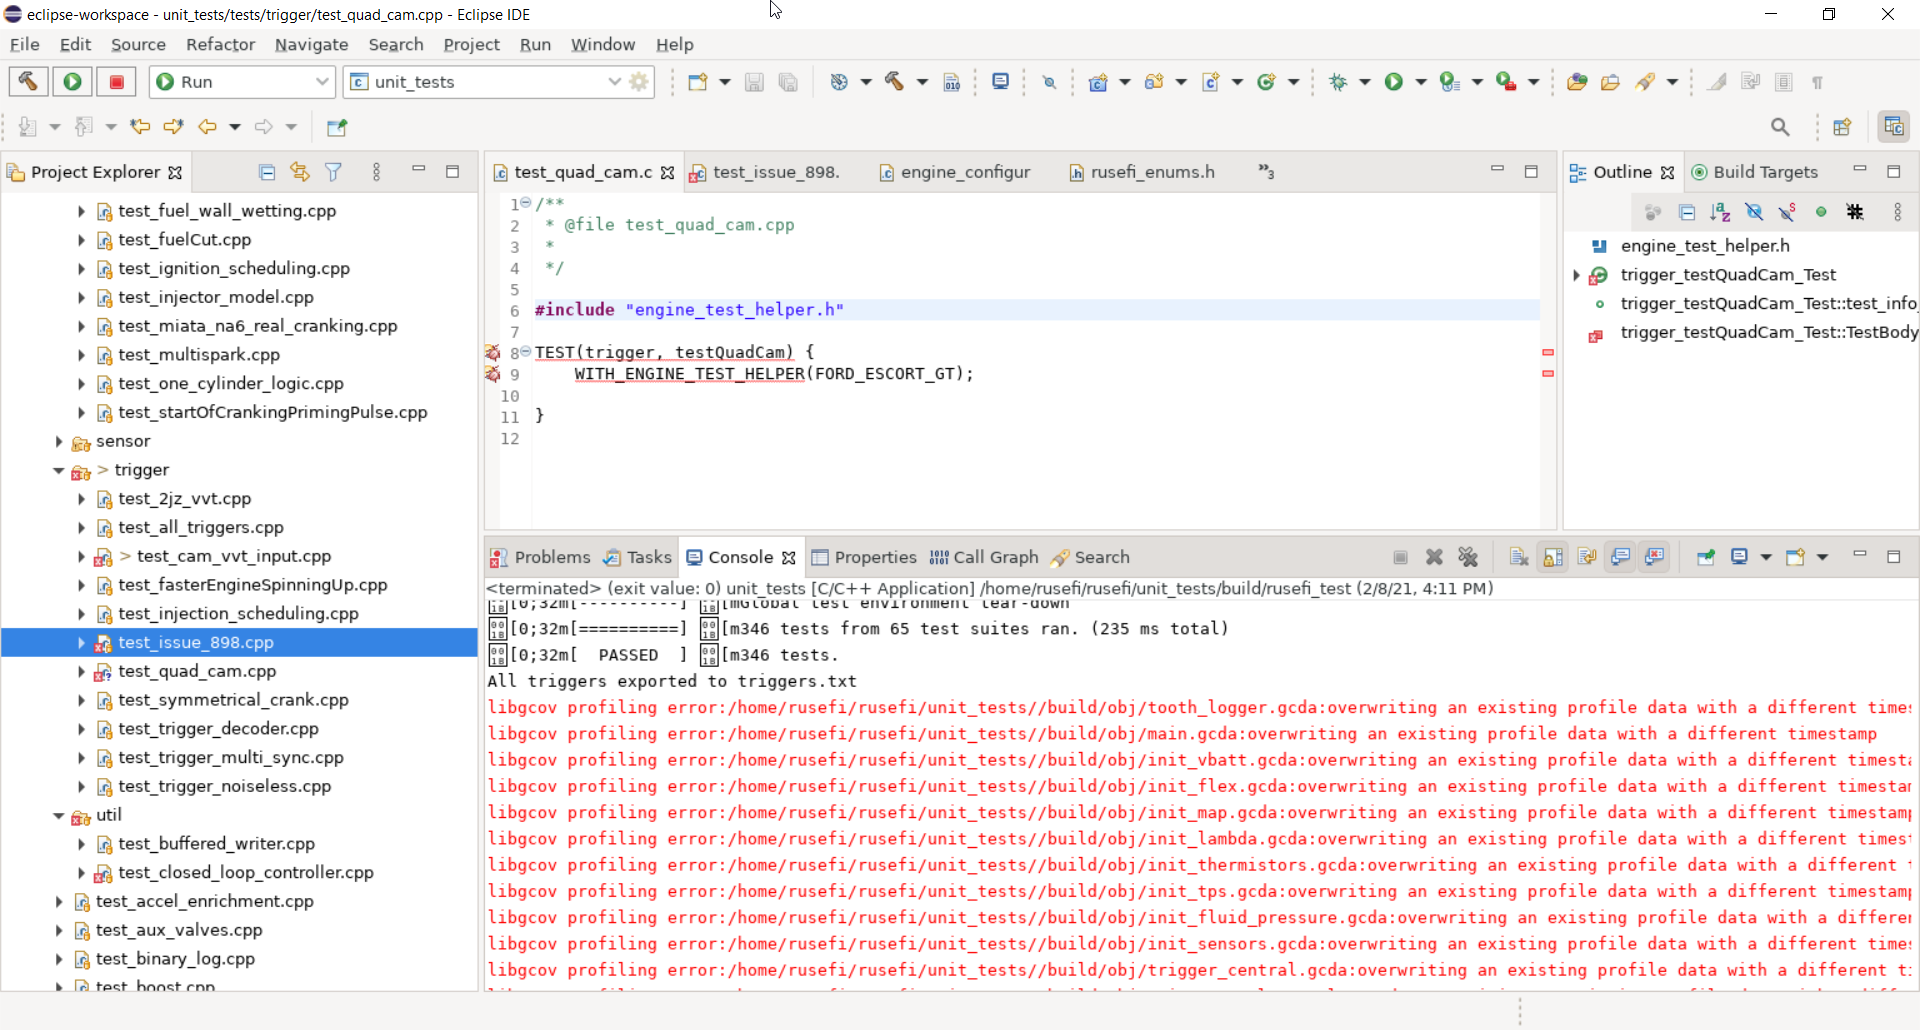Click Sort alphabetically icon in Outline
The image size is (1920, 1030).
click(1720, 212)
